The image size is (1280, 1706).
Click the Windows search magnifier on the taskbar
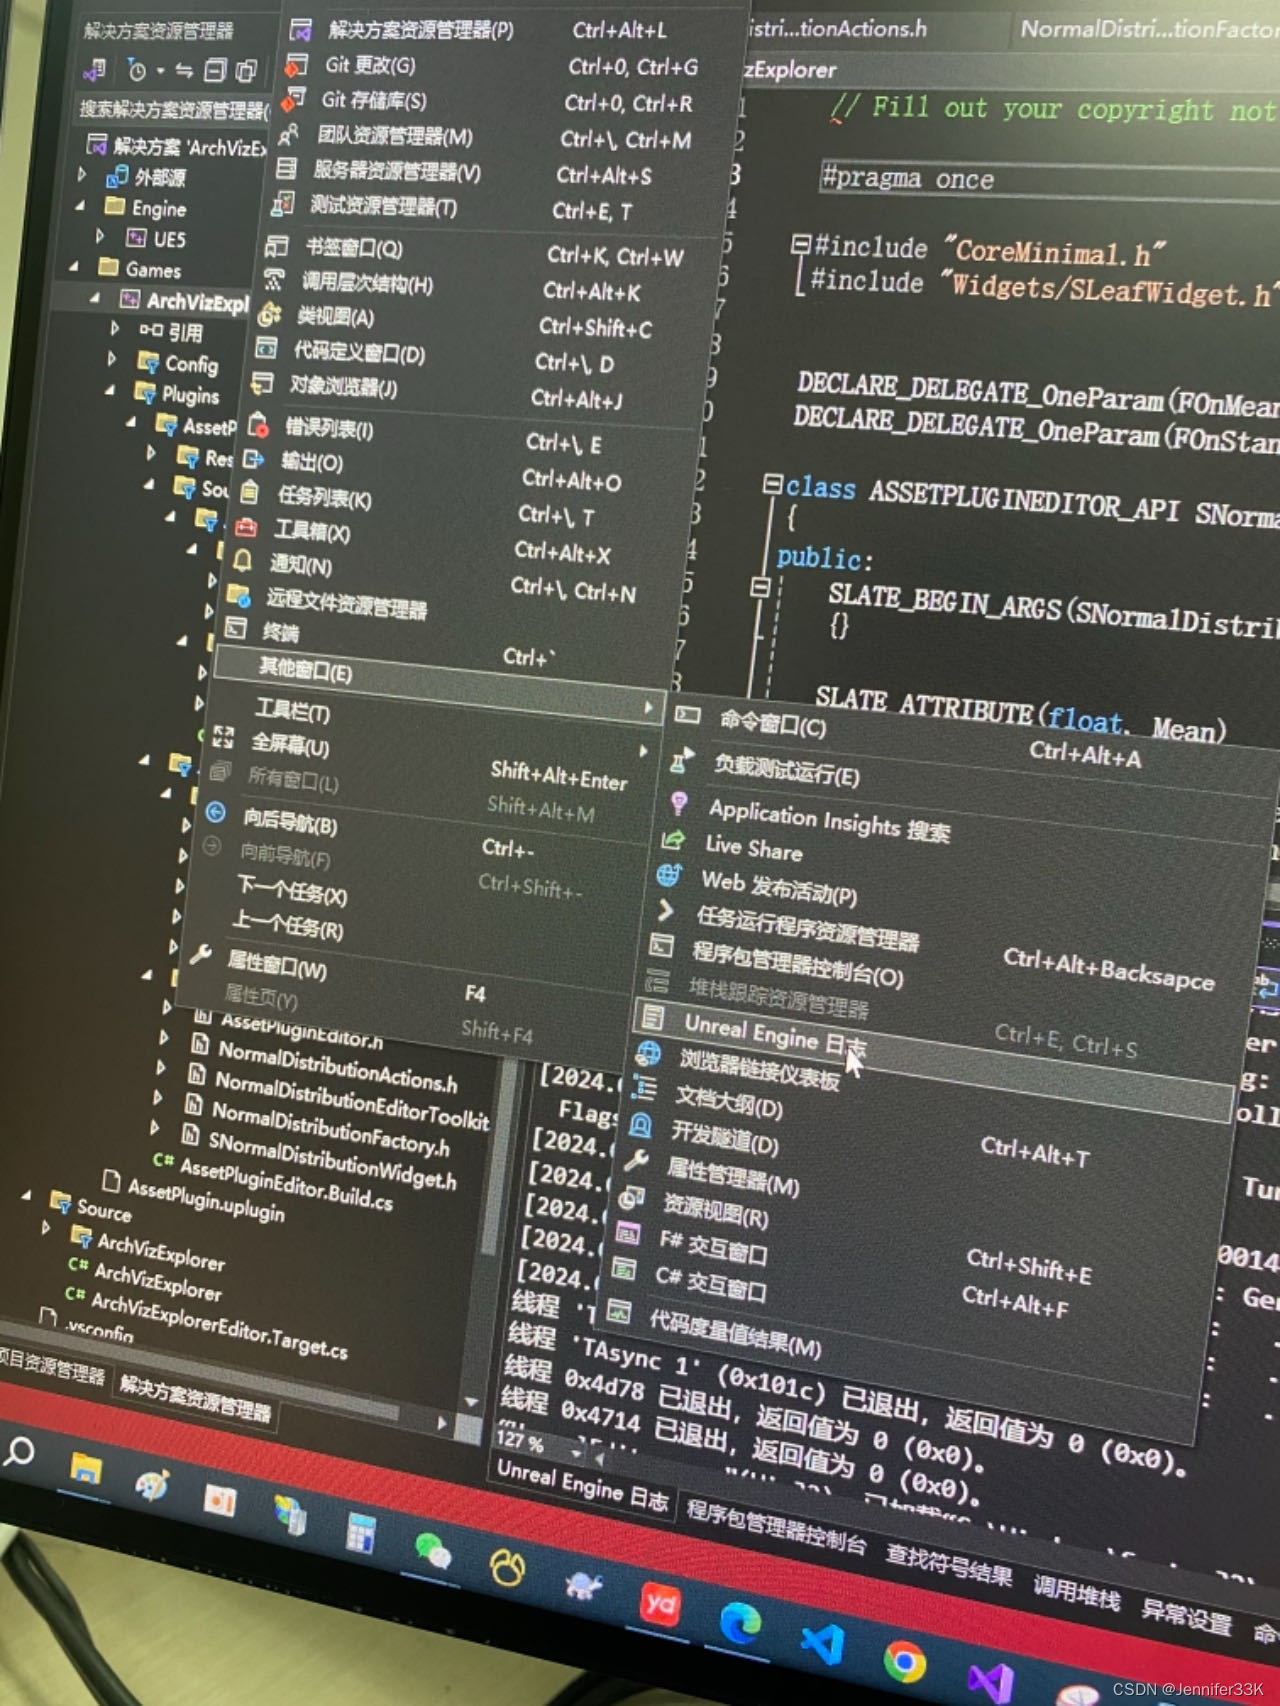click(18, 1451)
